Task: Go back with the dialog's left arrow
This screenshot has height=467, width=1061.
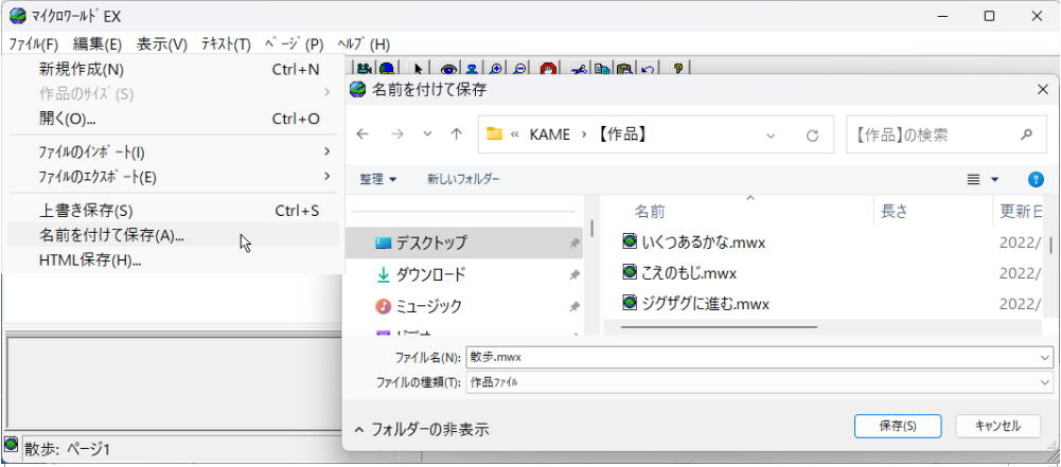Action: tap(363, 134)
